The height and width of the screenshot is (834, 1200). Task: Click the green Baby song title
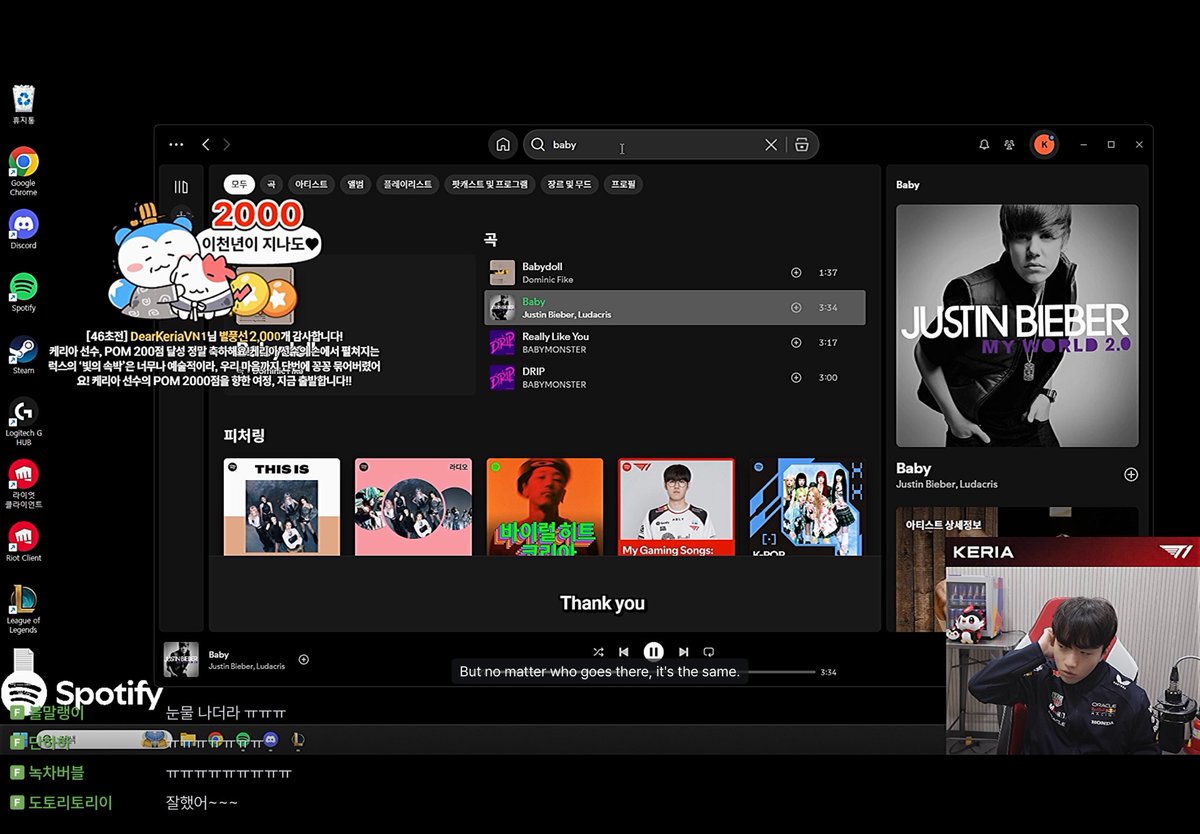click(534, 301)
